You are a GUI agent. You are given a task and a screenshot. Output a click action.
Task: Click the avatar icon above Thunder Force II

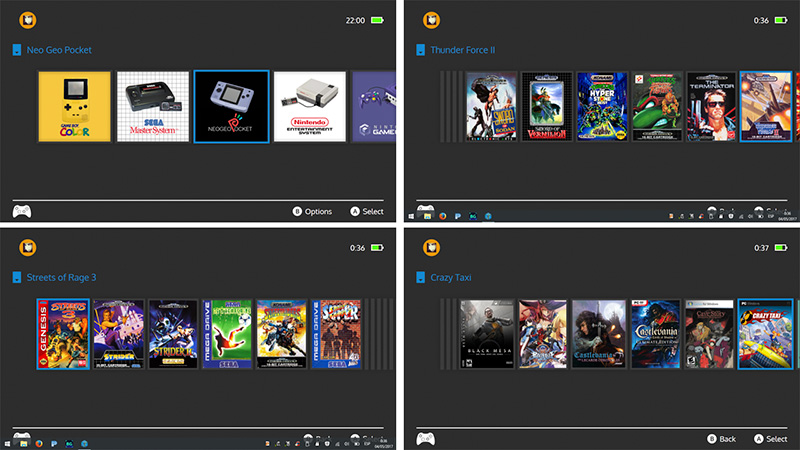pyautogui.click(x=432, y=19)
